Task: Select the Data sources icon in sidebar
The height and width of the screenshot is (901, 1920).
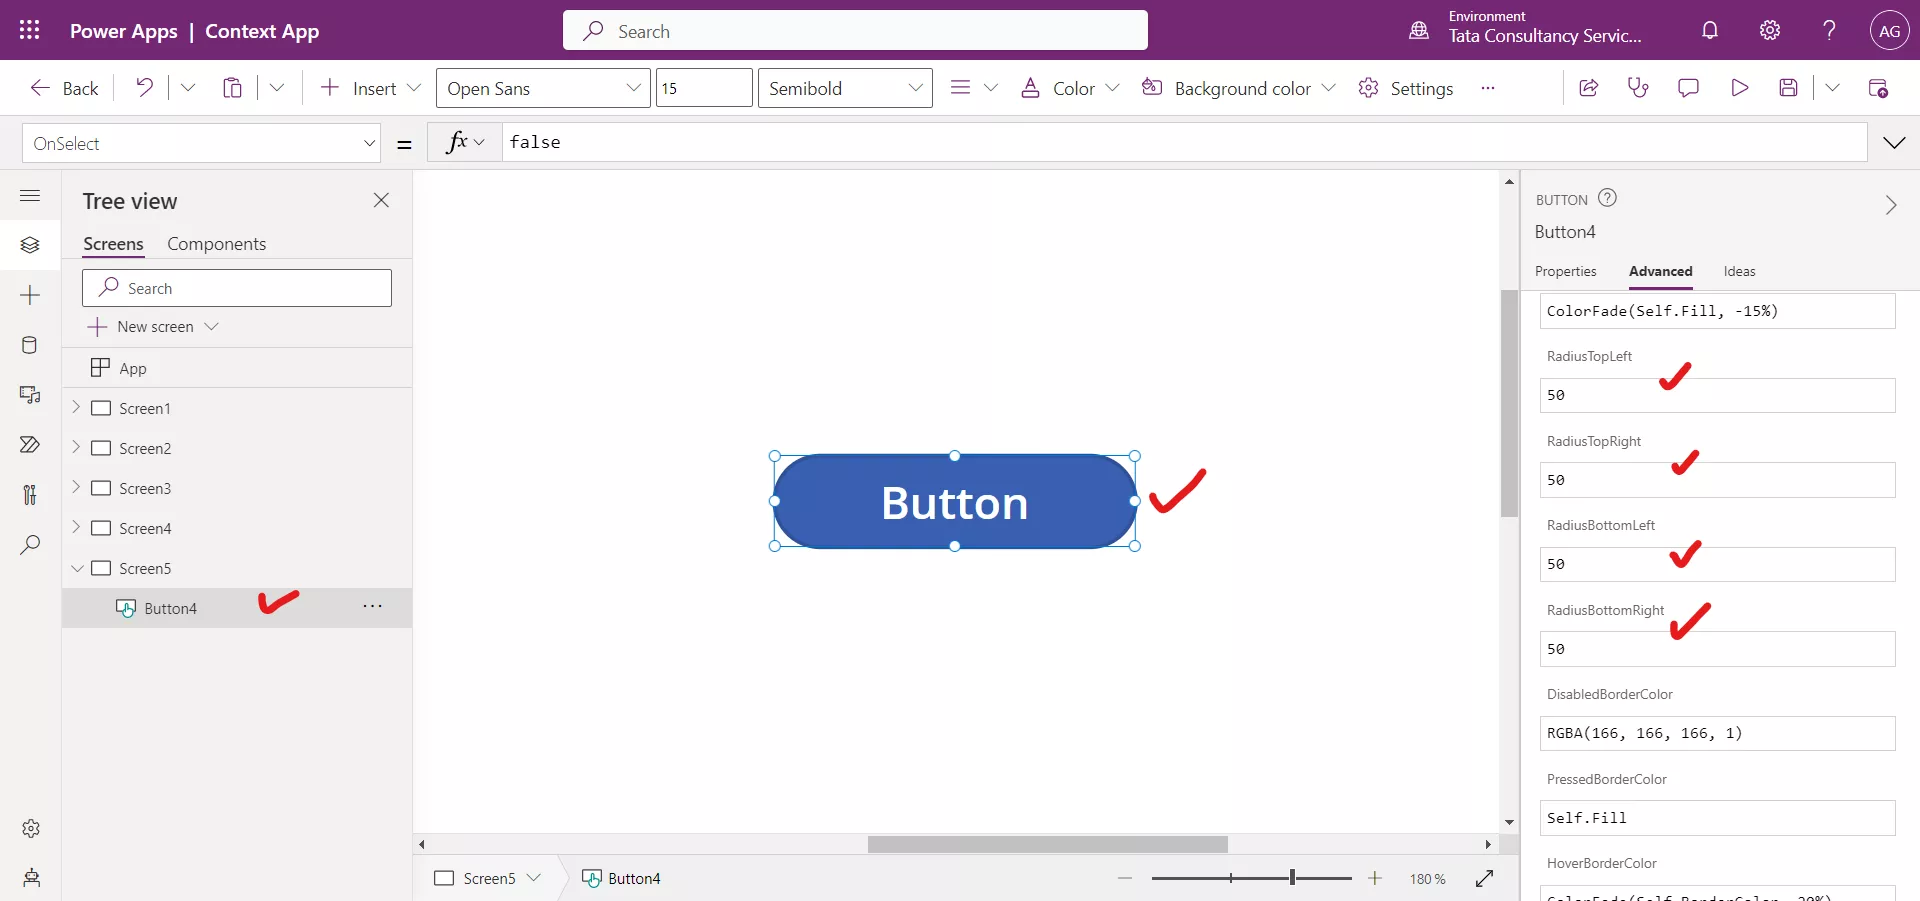Action: coord(30,345)
